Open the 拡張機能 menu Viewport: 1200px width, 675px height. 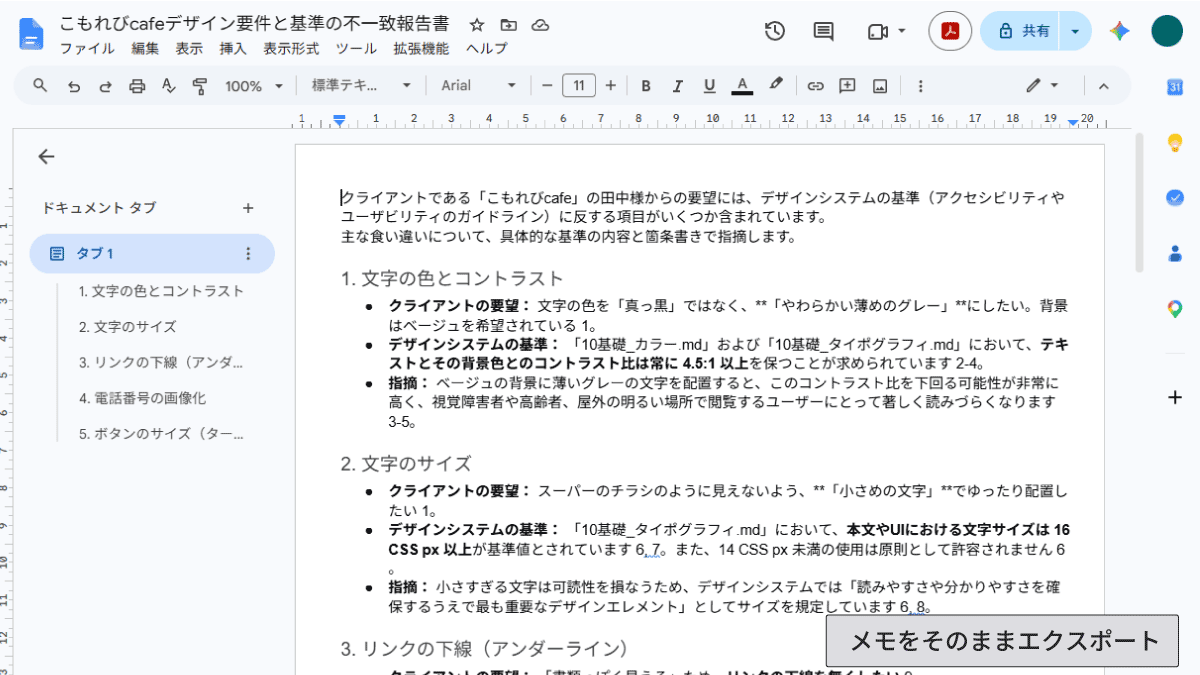(421, 48)
